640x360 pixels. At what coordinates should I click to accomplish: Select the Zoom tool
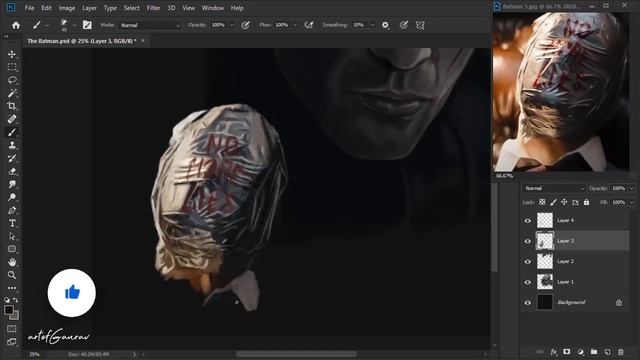coord(12,275)
